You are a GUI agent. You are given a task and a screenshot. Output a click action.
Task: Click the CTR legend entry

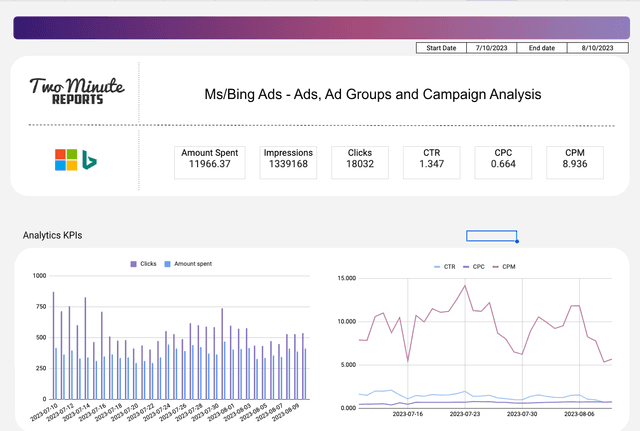(444, 267)
